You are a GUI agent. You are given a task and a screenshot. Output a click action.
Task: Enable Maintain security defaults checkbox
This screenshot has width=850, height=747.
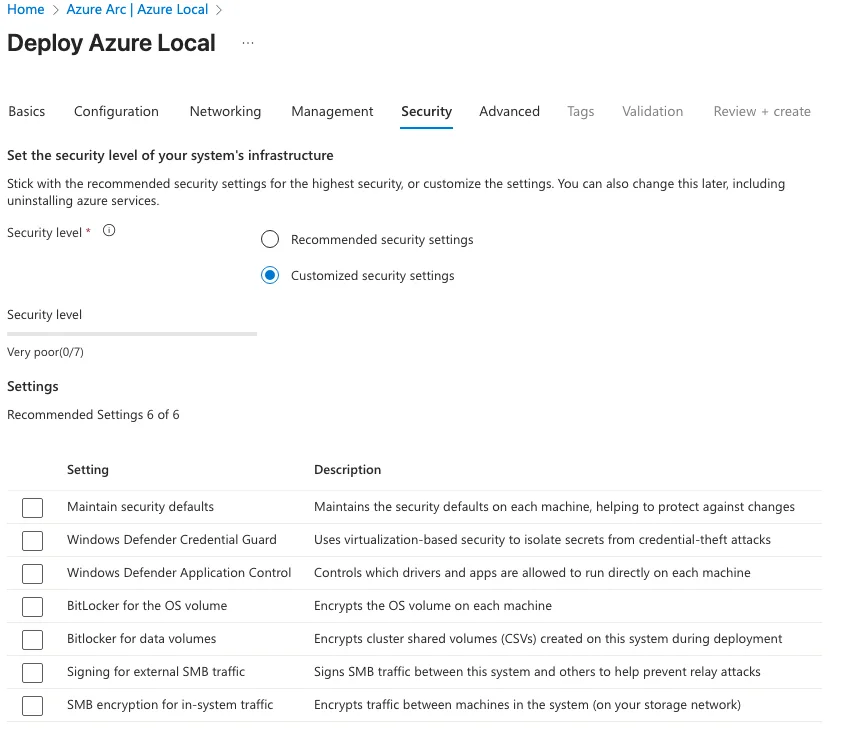pos(33,508)
